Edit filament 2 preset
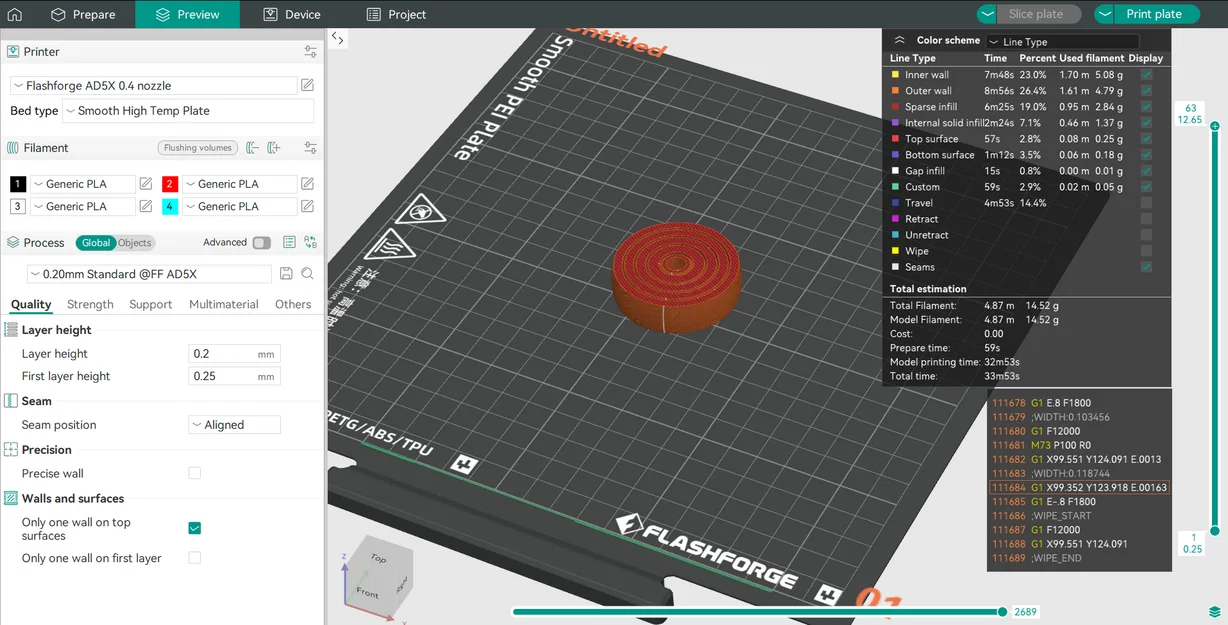The height and width of the screenshot is (625, 1228). click(x=308, y=184)
